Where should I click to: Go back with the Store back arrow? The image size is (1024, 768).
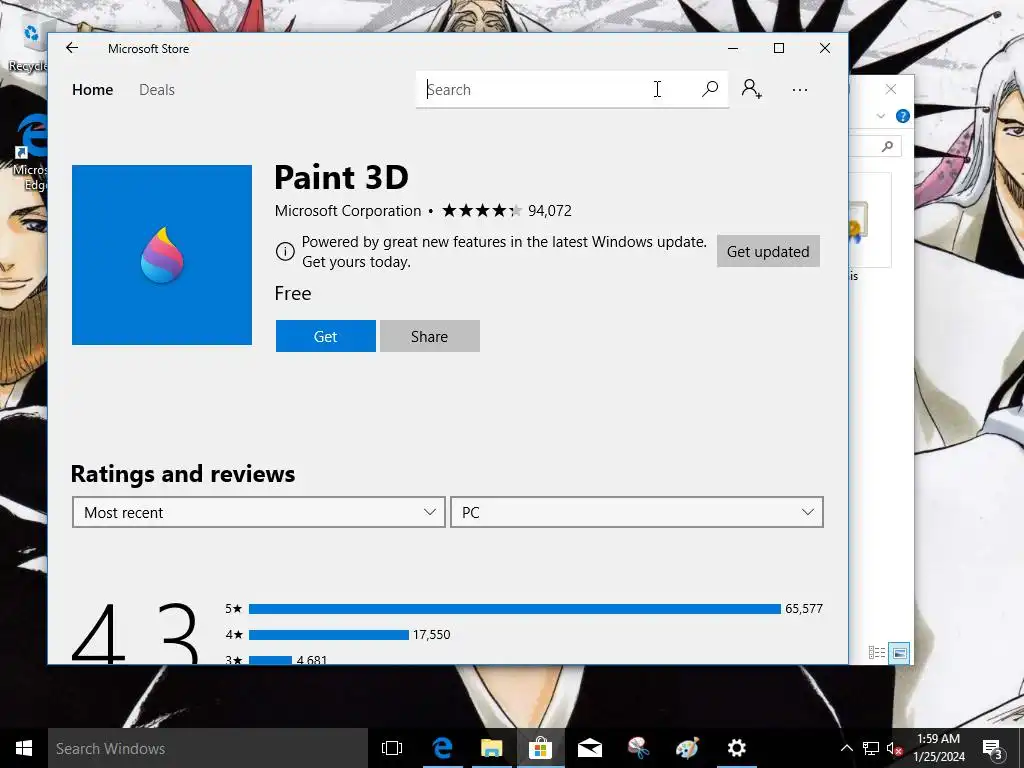tap(72, 48)
